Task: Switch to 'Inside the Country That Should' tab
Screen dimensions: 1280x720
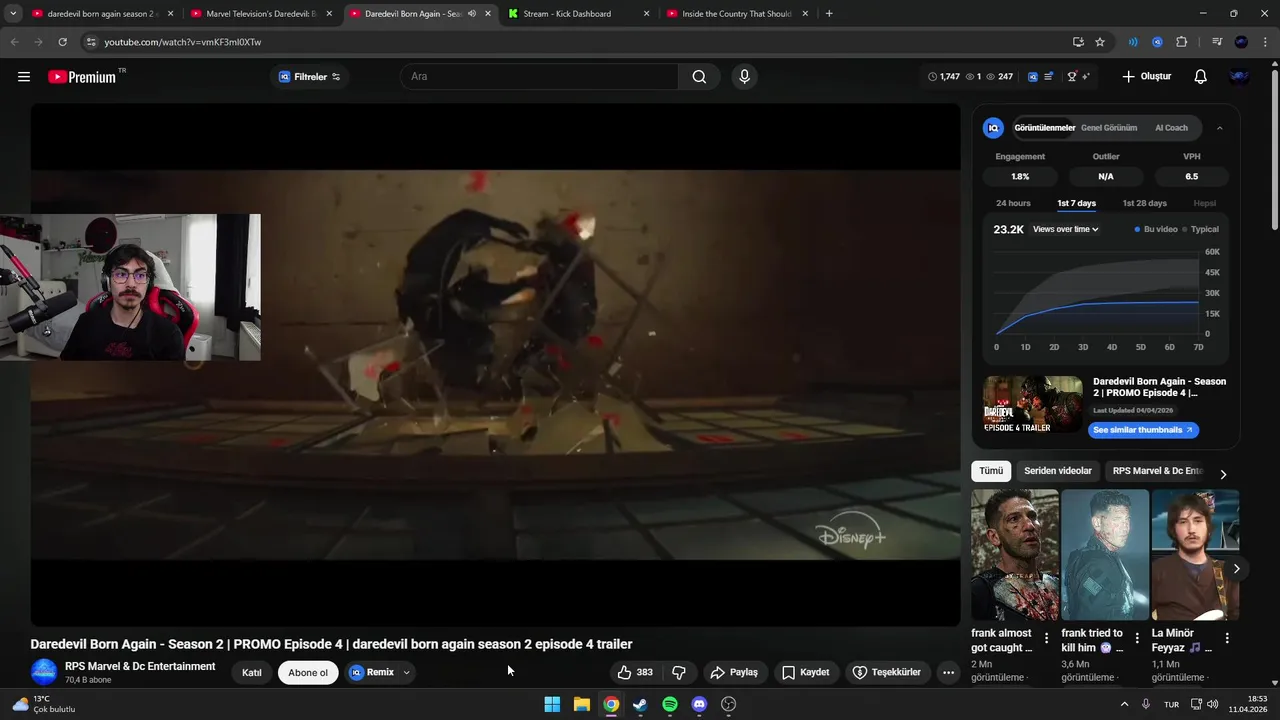Action: 735,14
